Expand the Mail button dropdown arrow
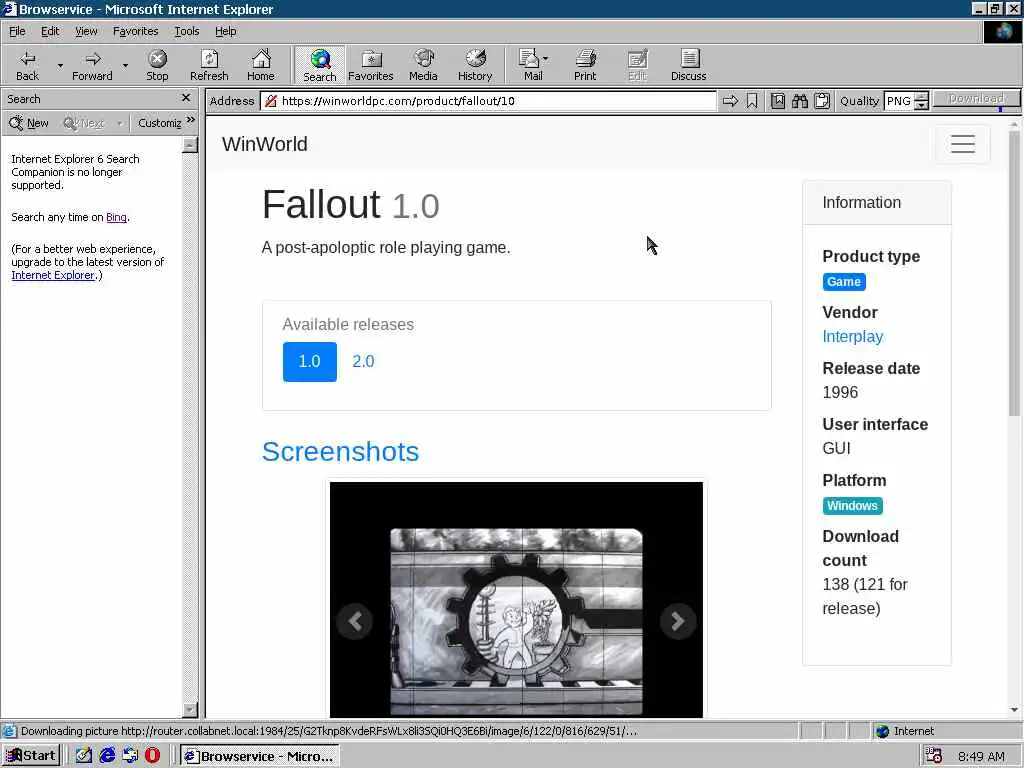 [x=545, y=59]
